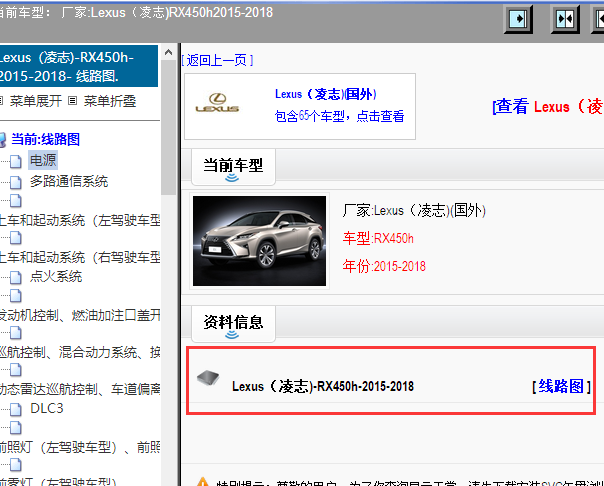The width and height of the screenshot is (604, 486).
Task: Open the red 查看 Lexus link
Action: (548, 106)
